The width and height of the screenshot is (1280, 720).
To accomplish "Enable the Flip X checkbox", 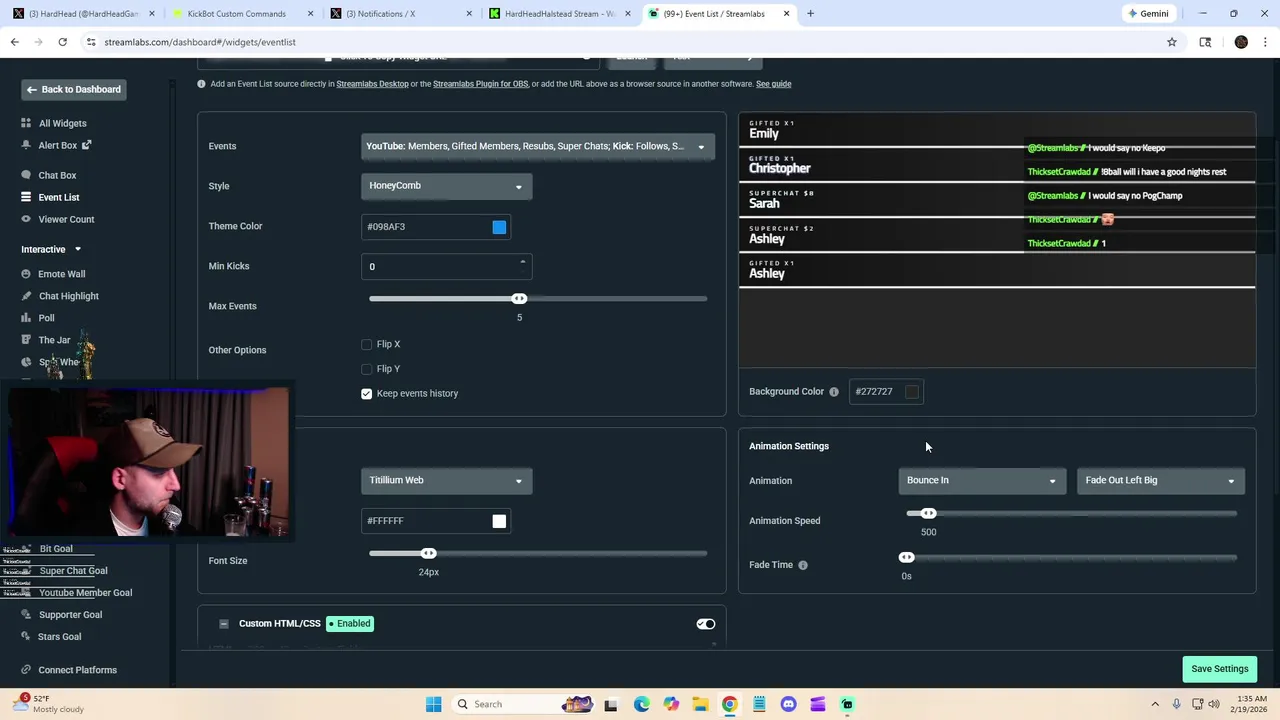I will click(x=367, y=344).
